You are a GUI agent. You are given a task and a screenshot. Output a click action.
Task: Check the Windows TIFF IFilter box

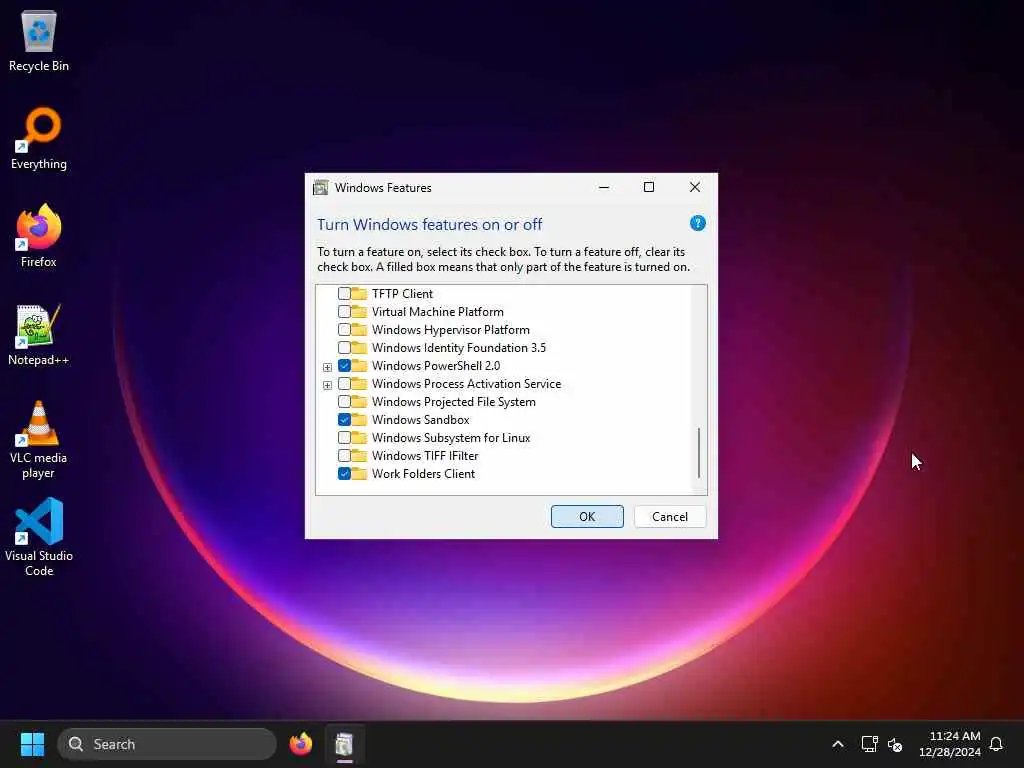pyautogui.click(x=344, y=455)
